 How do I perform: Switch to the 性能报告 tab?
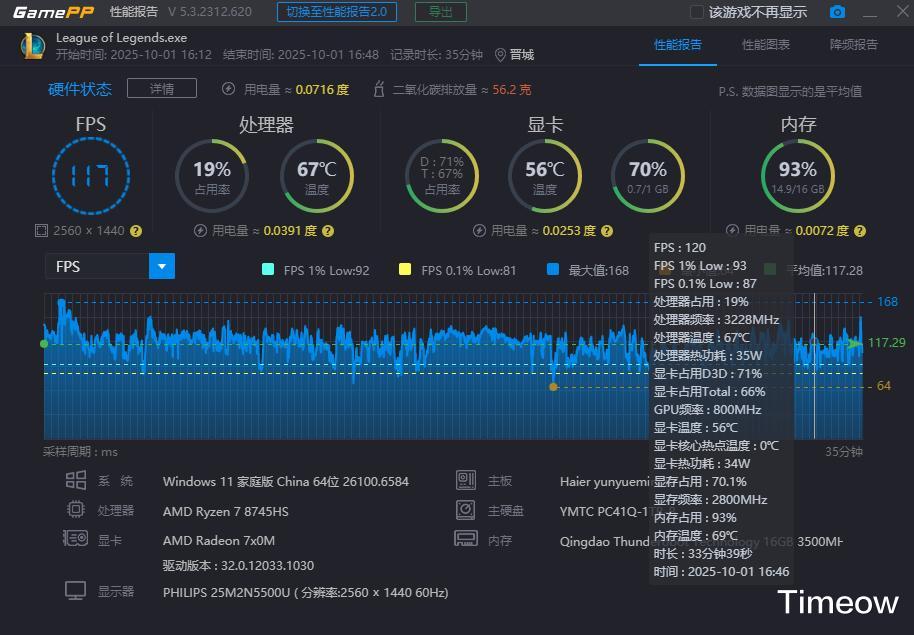[677, 45]
